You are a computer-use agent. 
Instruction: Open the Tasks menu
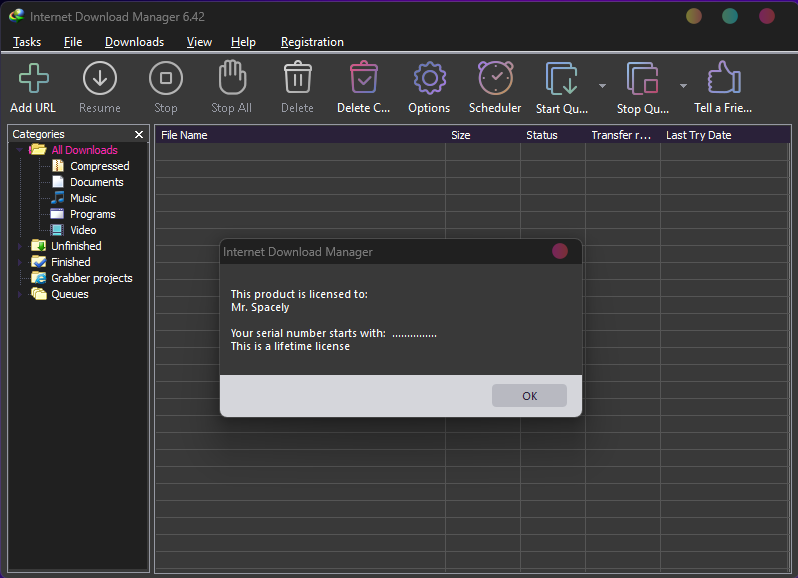(27, 42)
